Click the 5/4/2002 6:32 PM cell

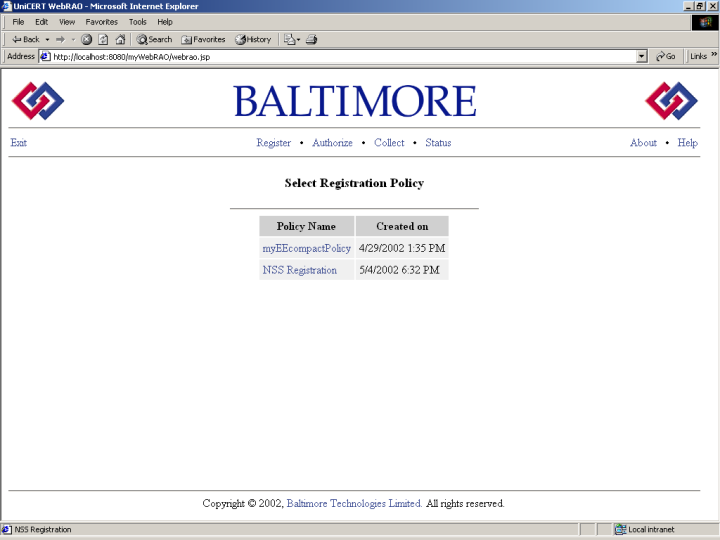click(x=402, y=270)
